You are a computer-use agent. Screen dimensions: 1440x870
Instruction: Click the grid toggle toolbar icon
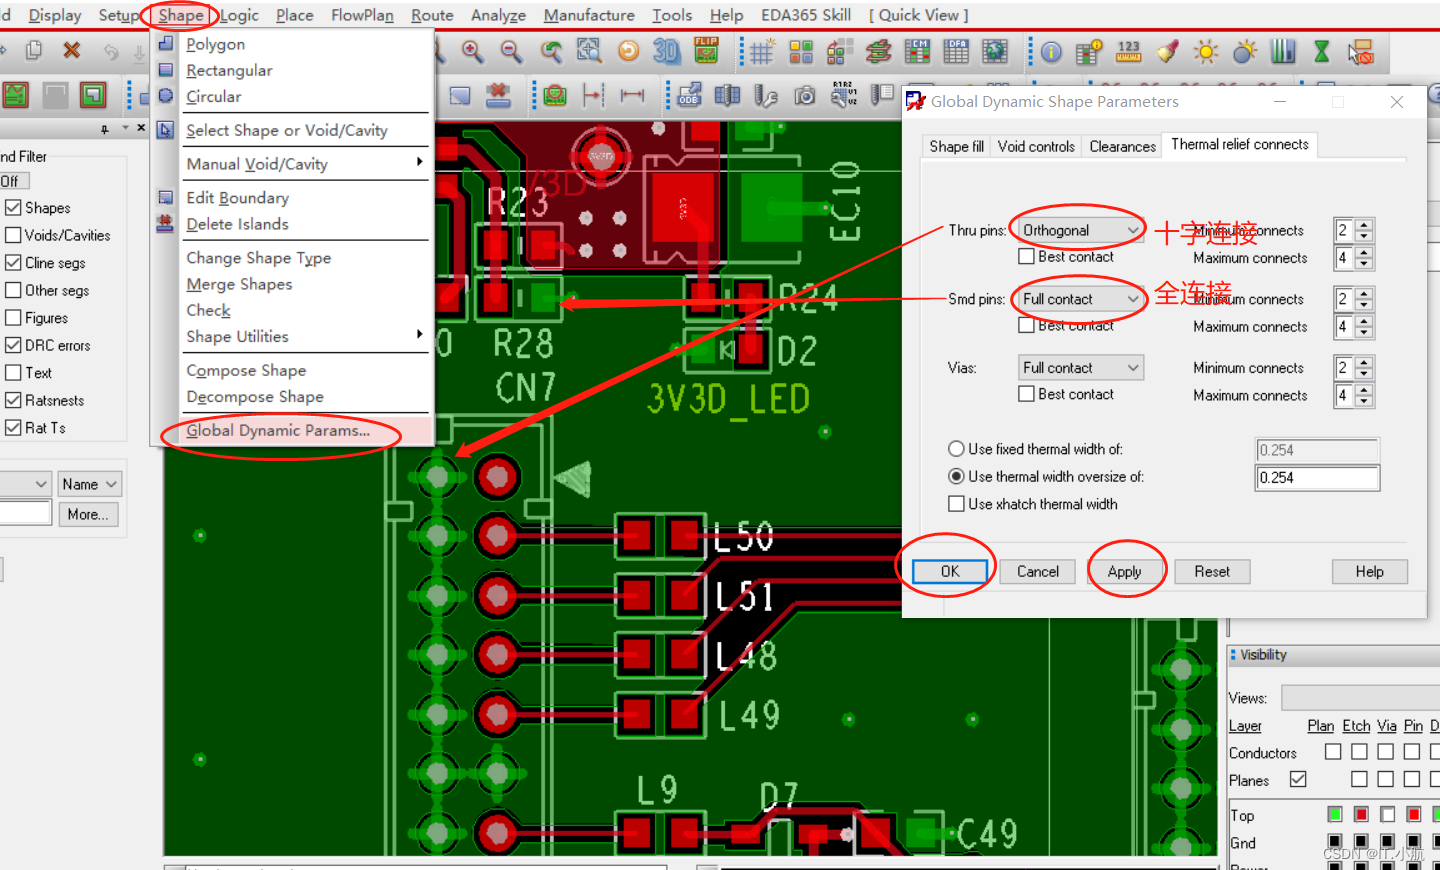(762, 52)
